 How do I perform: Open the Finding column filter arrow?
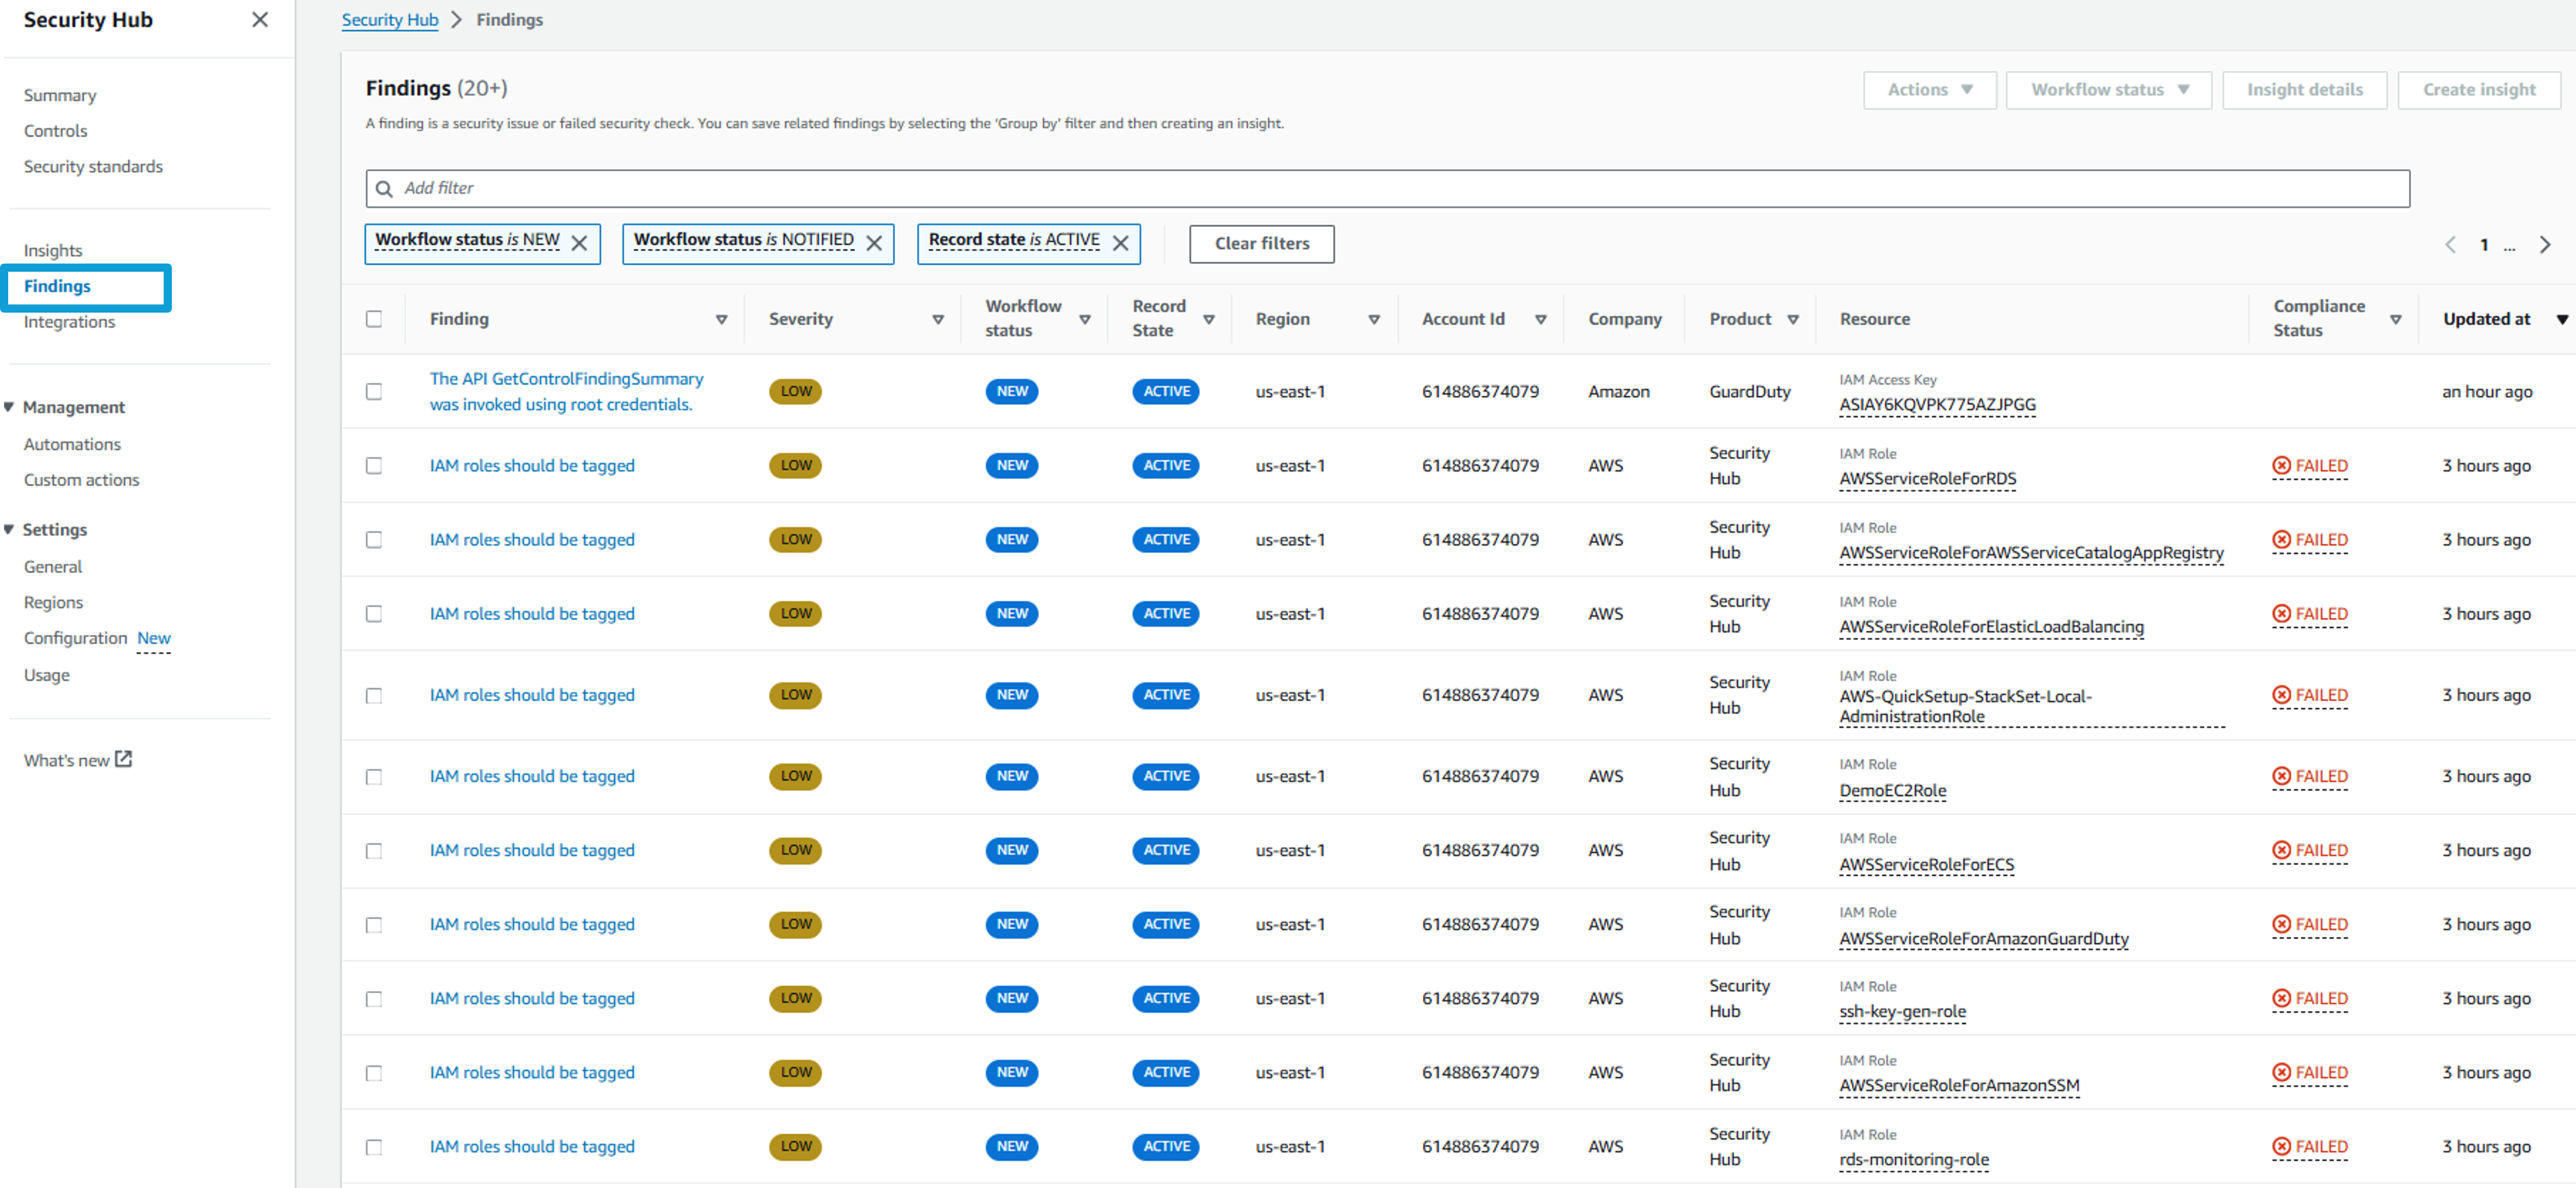[721, 319]
